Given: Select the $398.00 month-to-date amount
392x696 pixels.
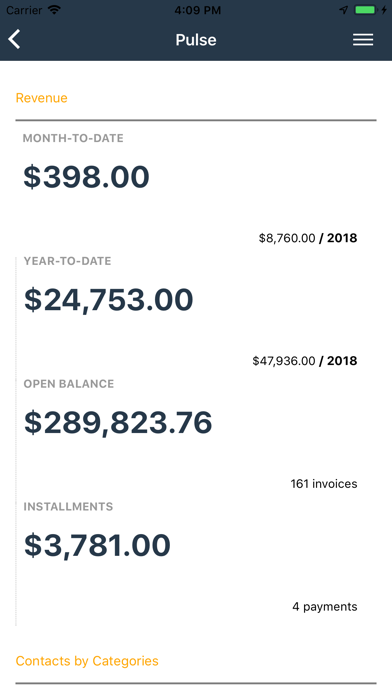Looking at the screenshot, I should pyautogui.click(x=86, y=177).
